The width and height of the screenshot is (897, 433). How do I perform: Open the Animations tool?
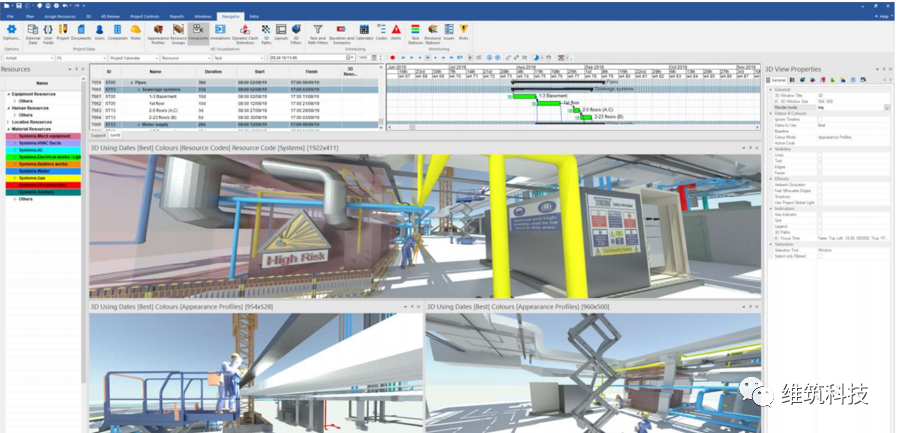click(220, 32)
